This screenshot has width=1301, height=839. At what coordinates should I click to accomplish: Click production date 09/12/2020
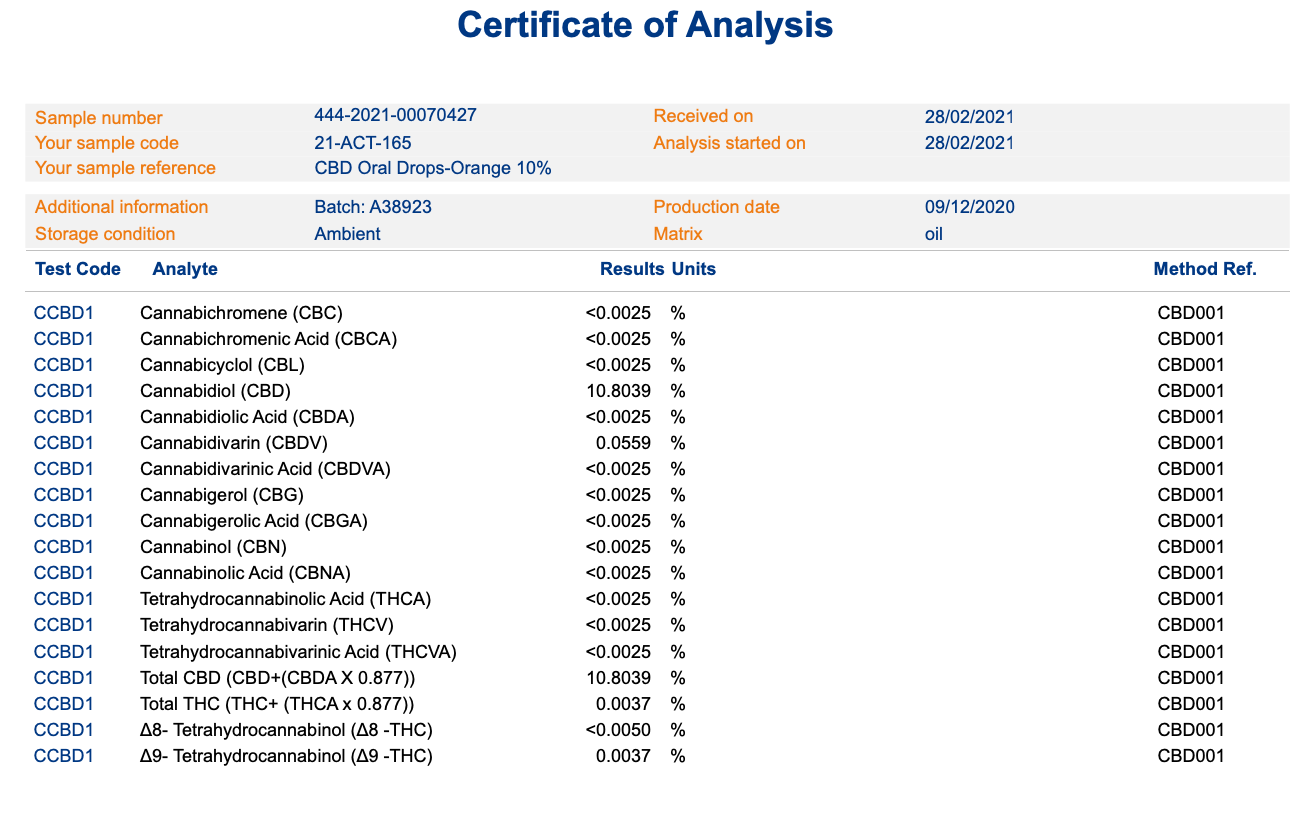pos(970,207)
